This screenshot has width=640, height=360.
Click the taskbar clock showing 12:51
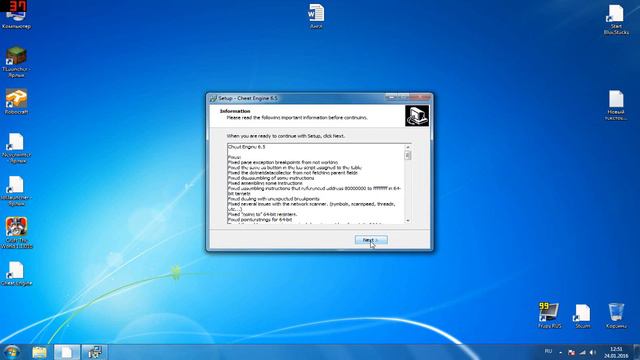tap(616, 352)
